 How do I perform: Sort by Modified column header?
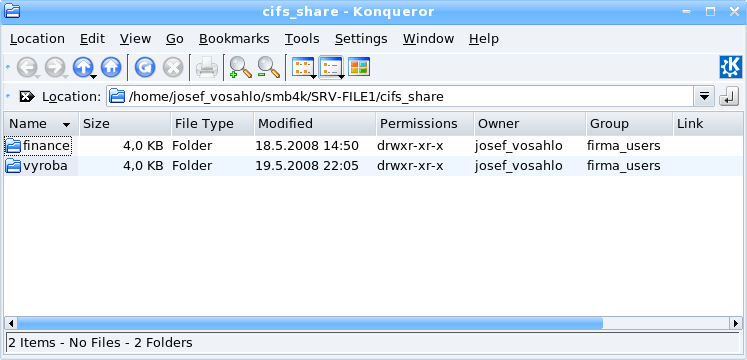[315, 124]
